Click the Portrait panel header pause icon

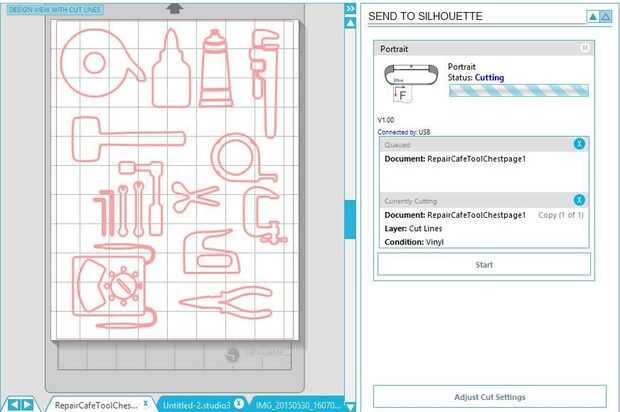(585, 48)
